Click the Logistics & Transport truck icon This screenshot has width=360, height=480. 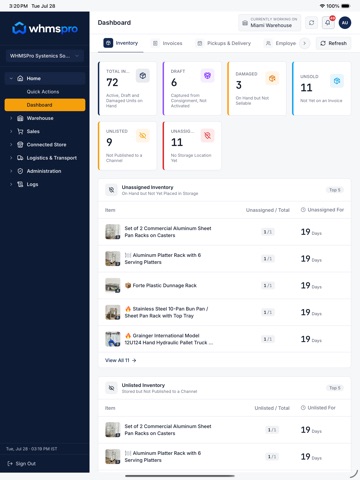(20, 158)
